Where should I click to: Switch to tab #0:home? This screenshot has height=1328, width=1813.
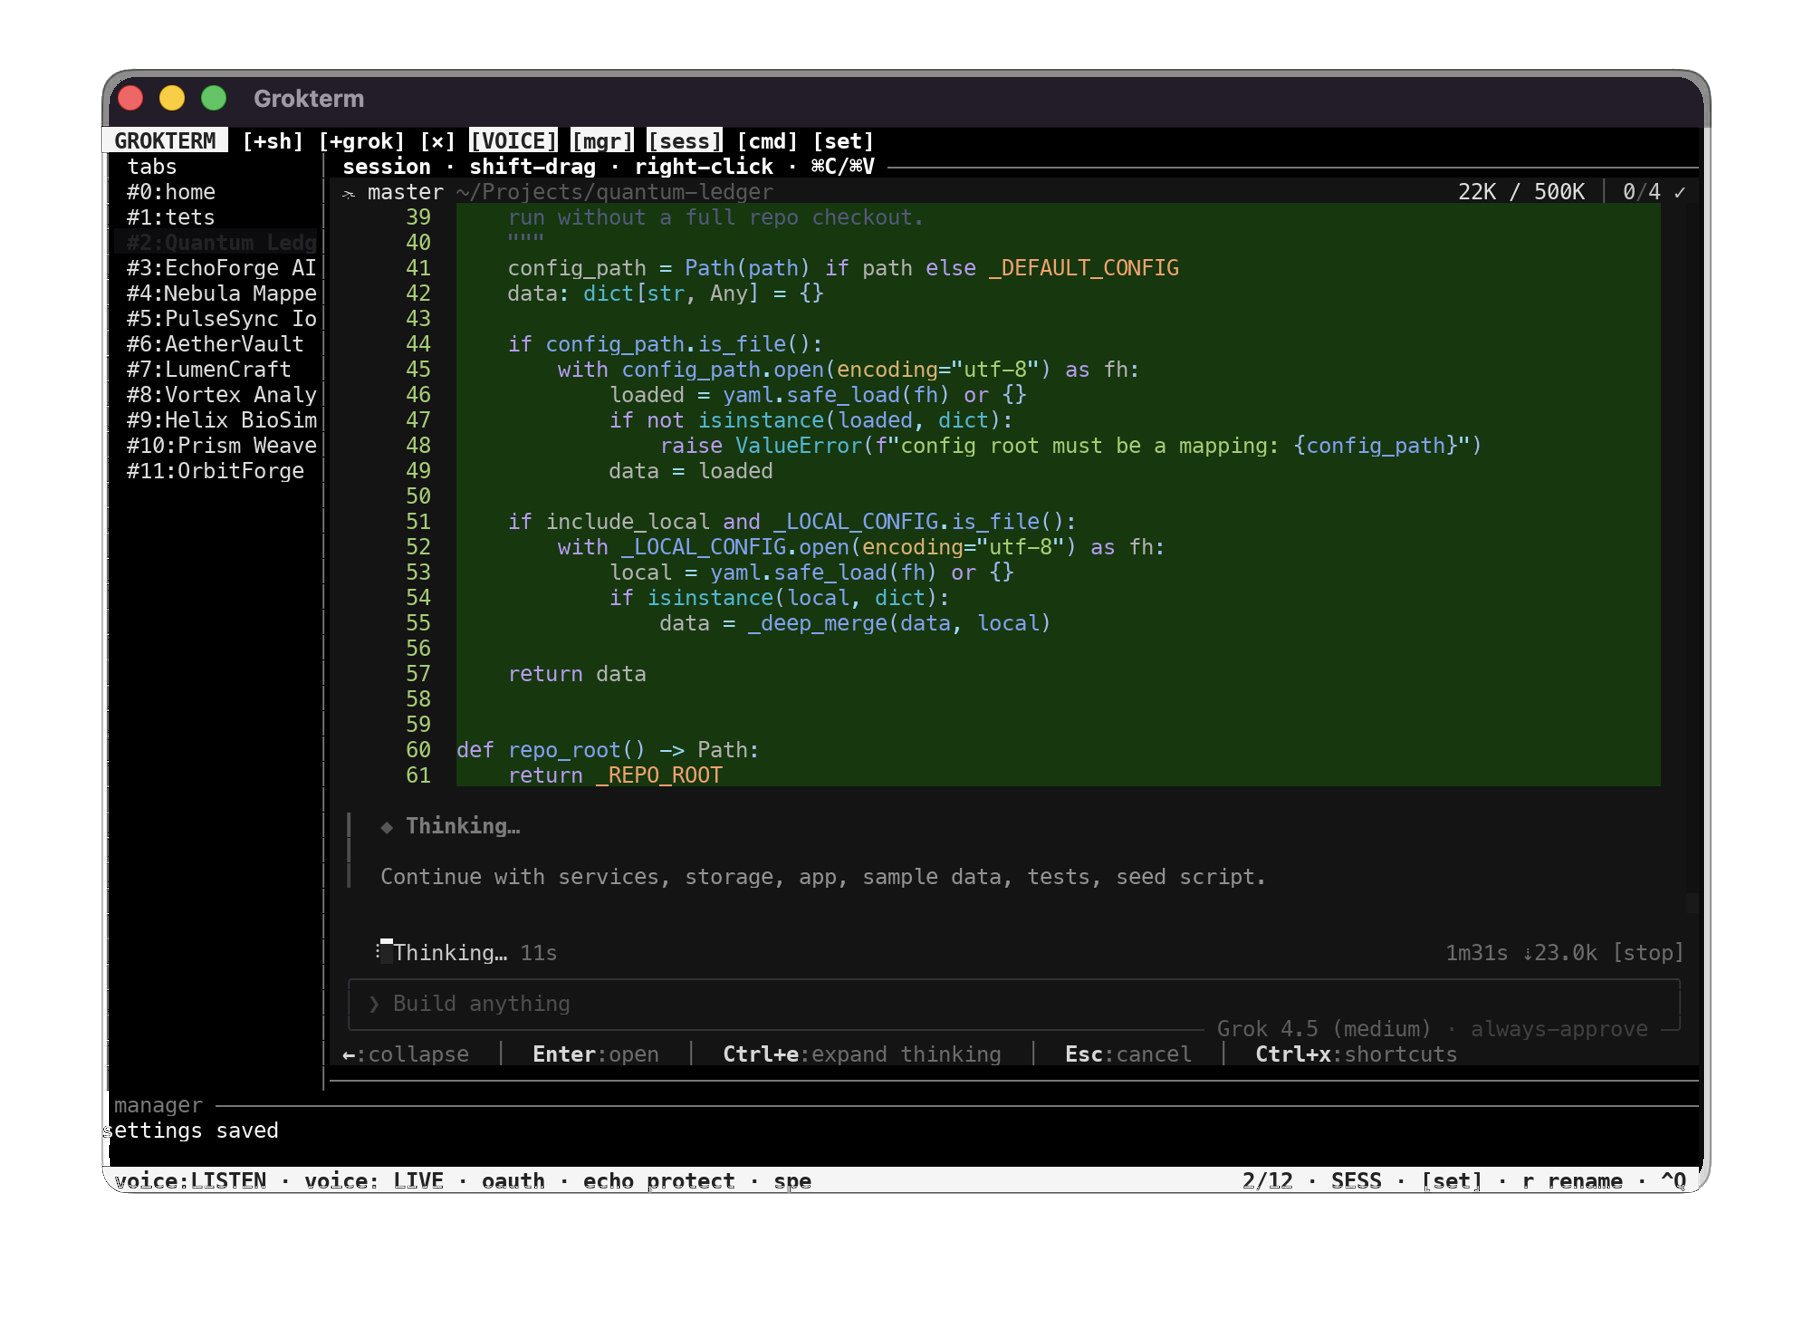coord(171,192)
